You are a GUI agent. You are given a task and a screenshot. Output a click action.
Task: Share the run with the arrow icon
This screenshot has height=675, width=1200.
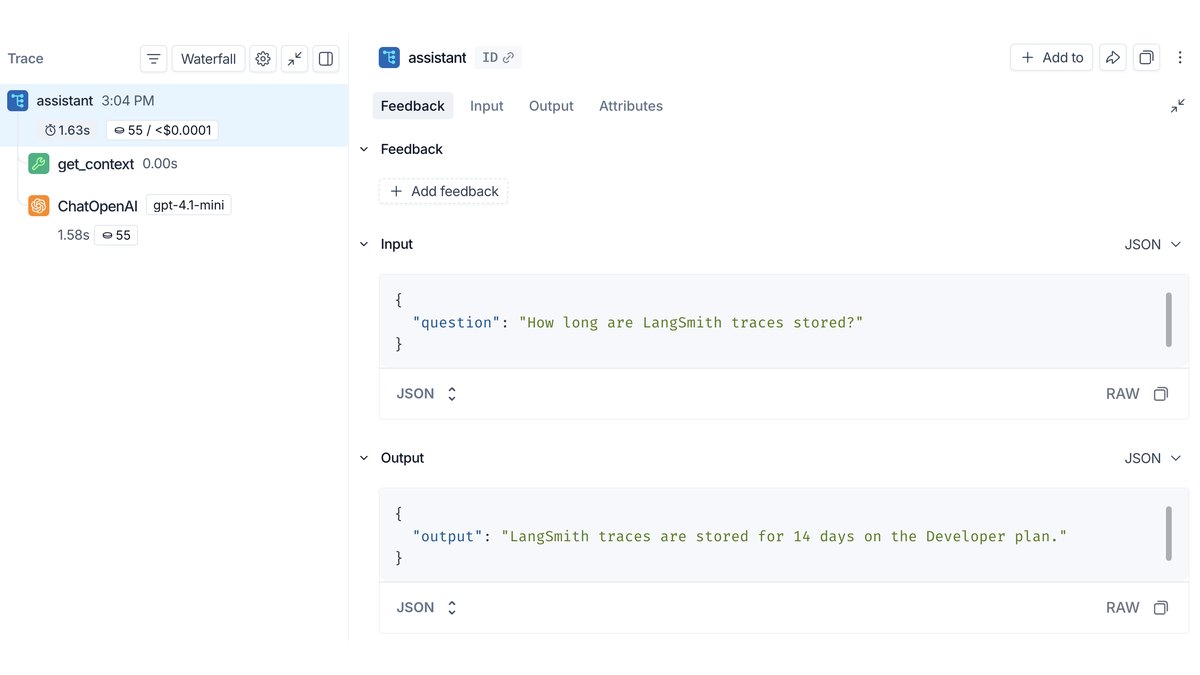[1112, 58]
